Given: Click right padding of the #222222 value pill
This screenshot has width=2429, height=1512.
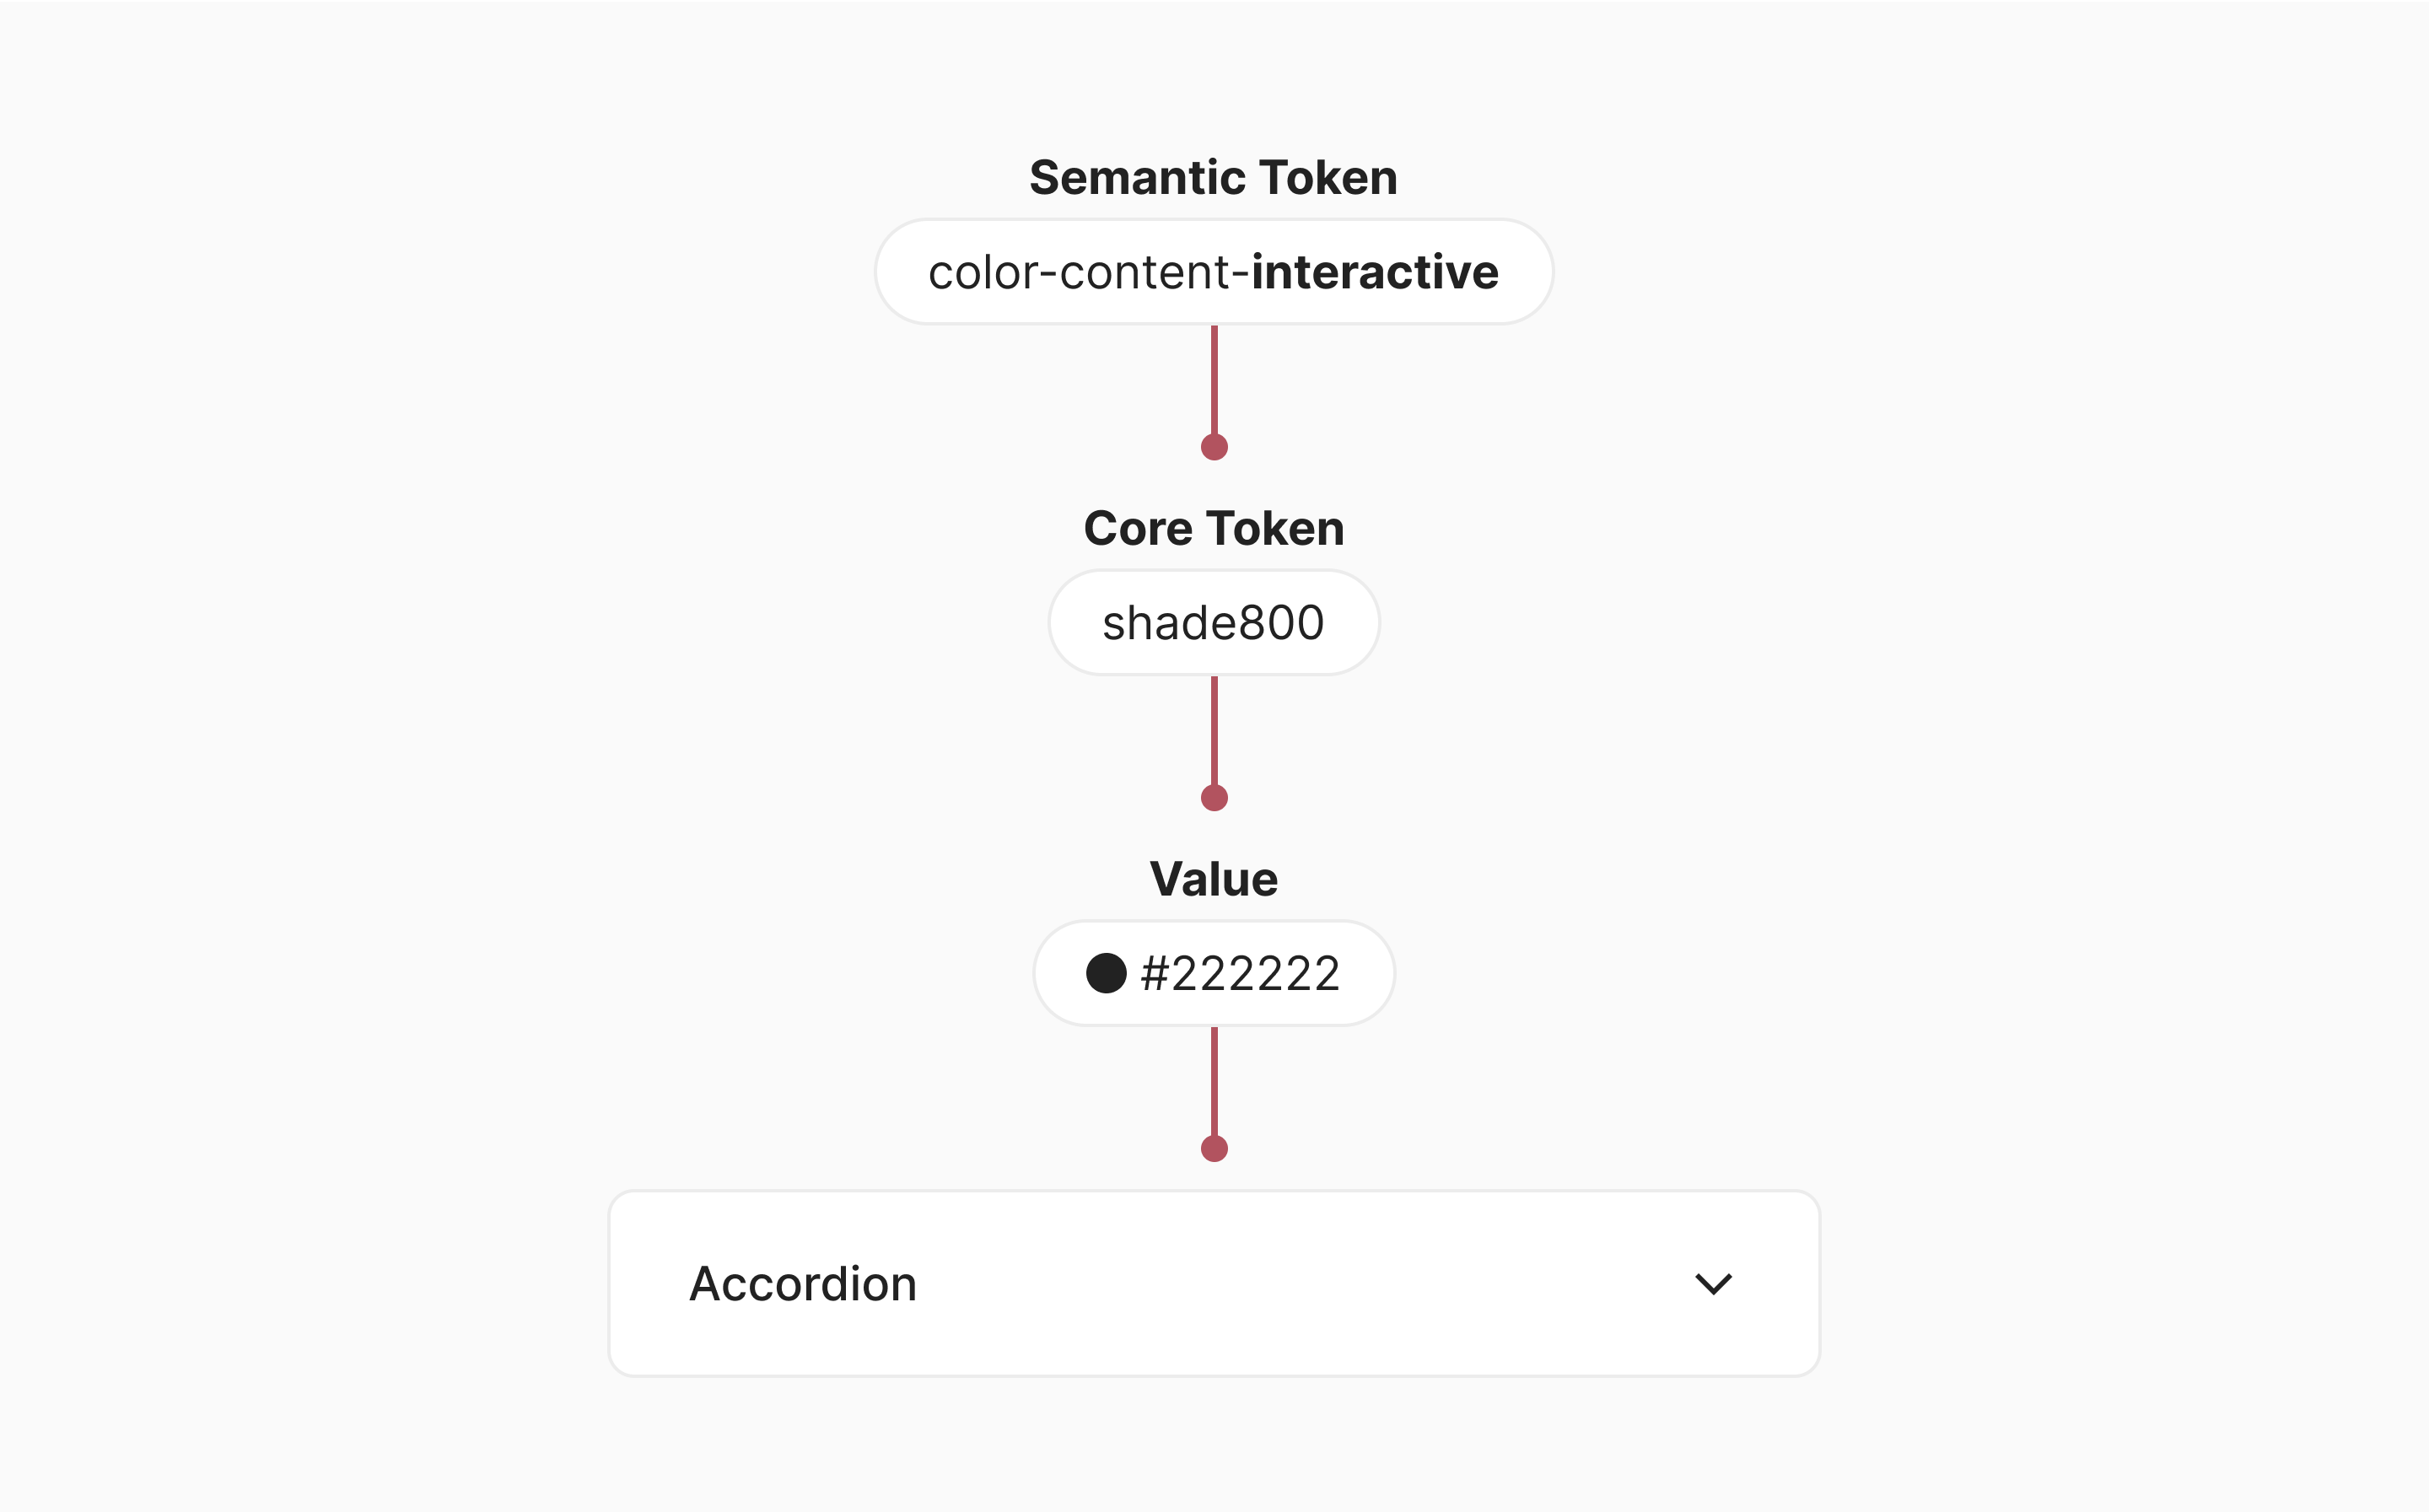Looking at the screenshot, I should pyautogui.click(x=1367, y=973).
